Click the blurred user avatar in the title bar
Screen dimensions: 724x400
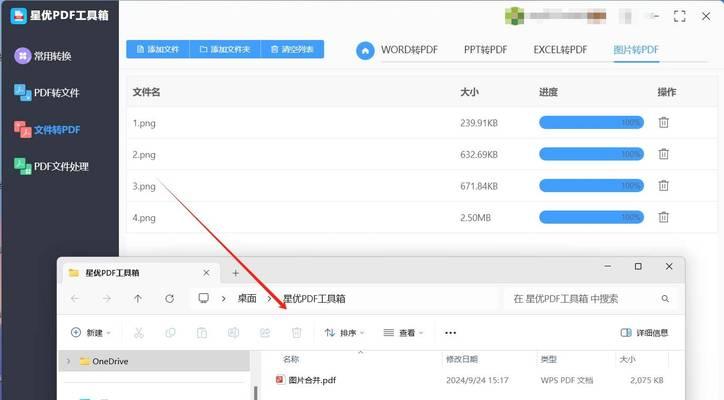[x=514, y=16]
